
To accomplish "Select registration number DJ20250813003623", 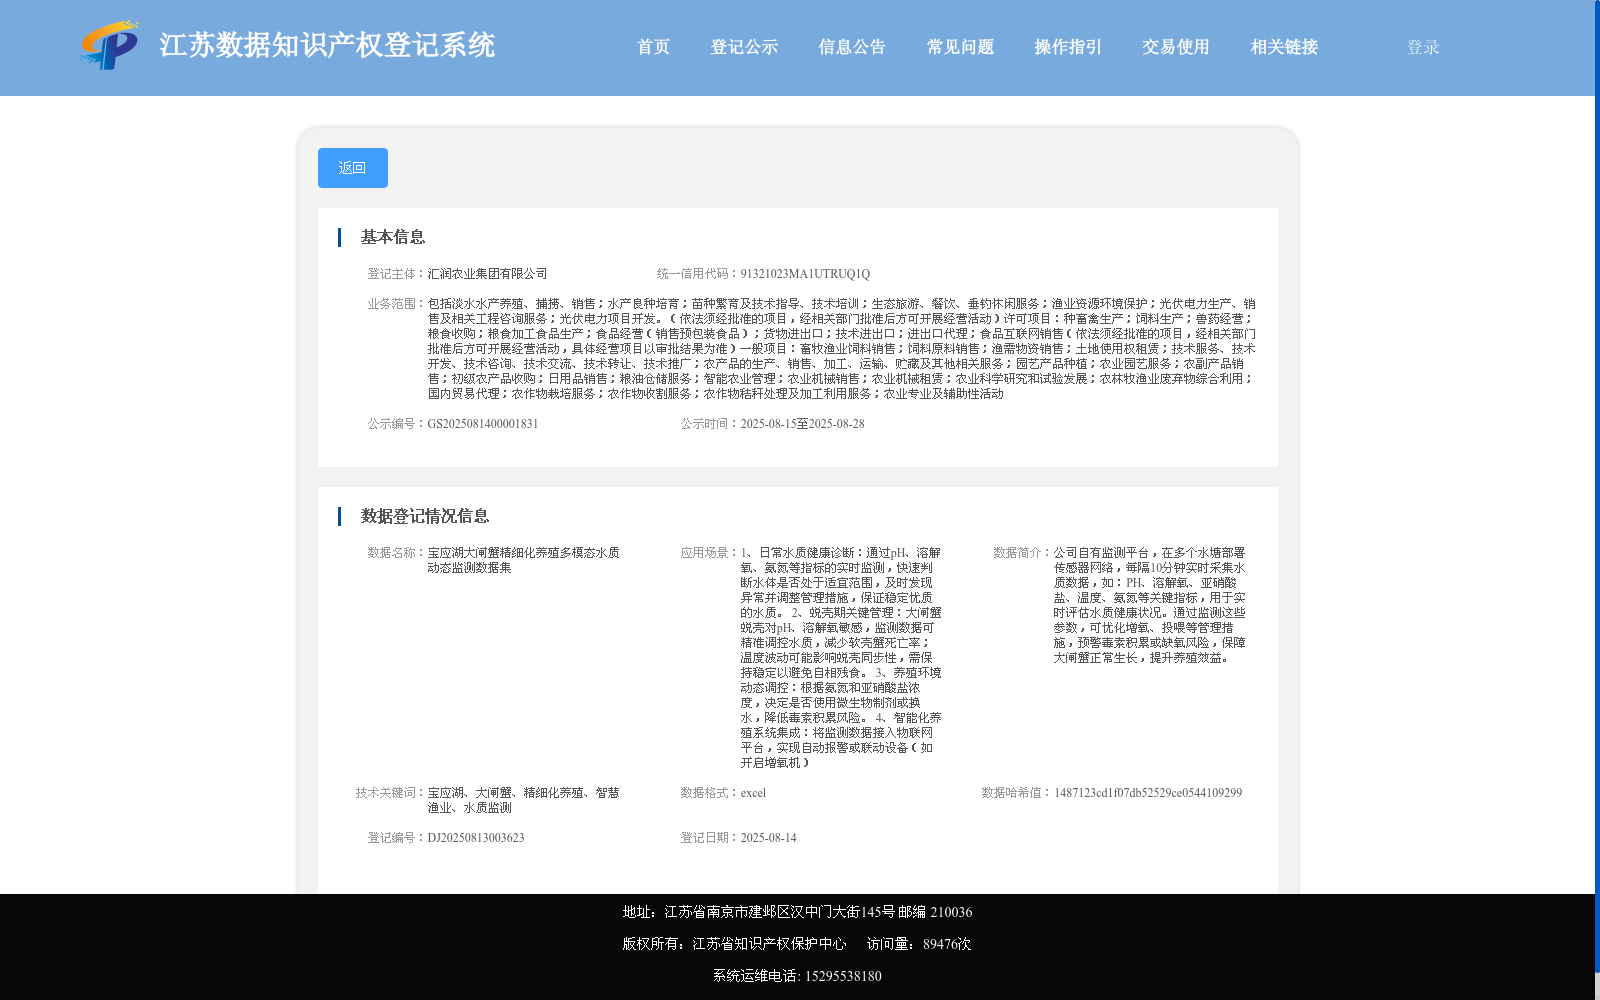I will coord(476,838).
